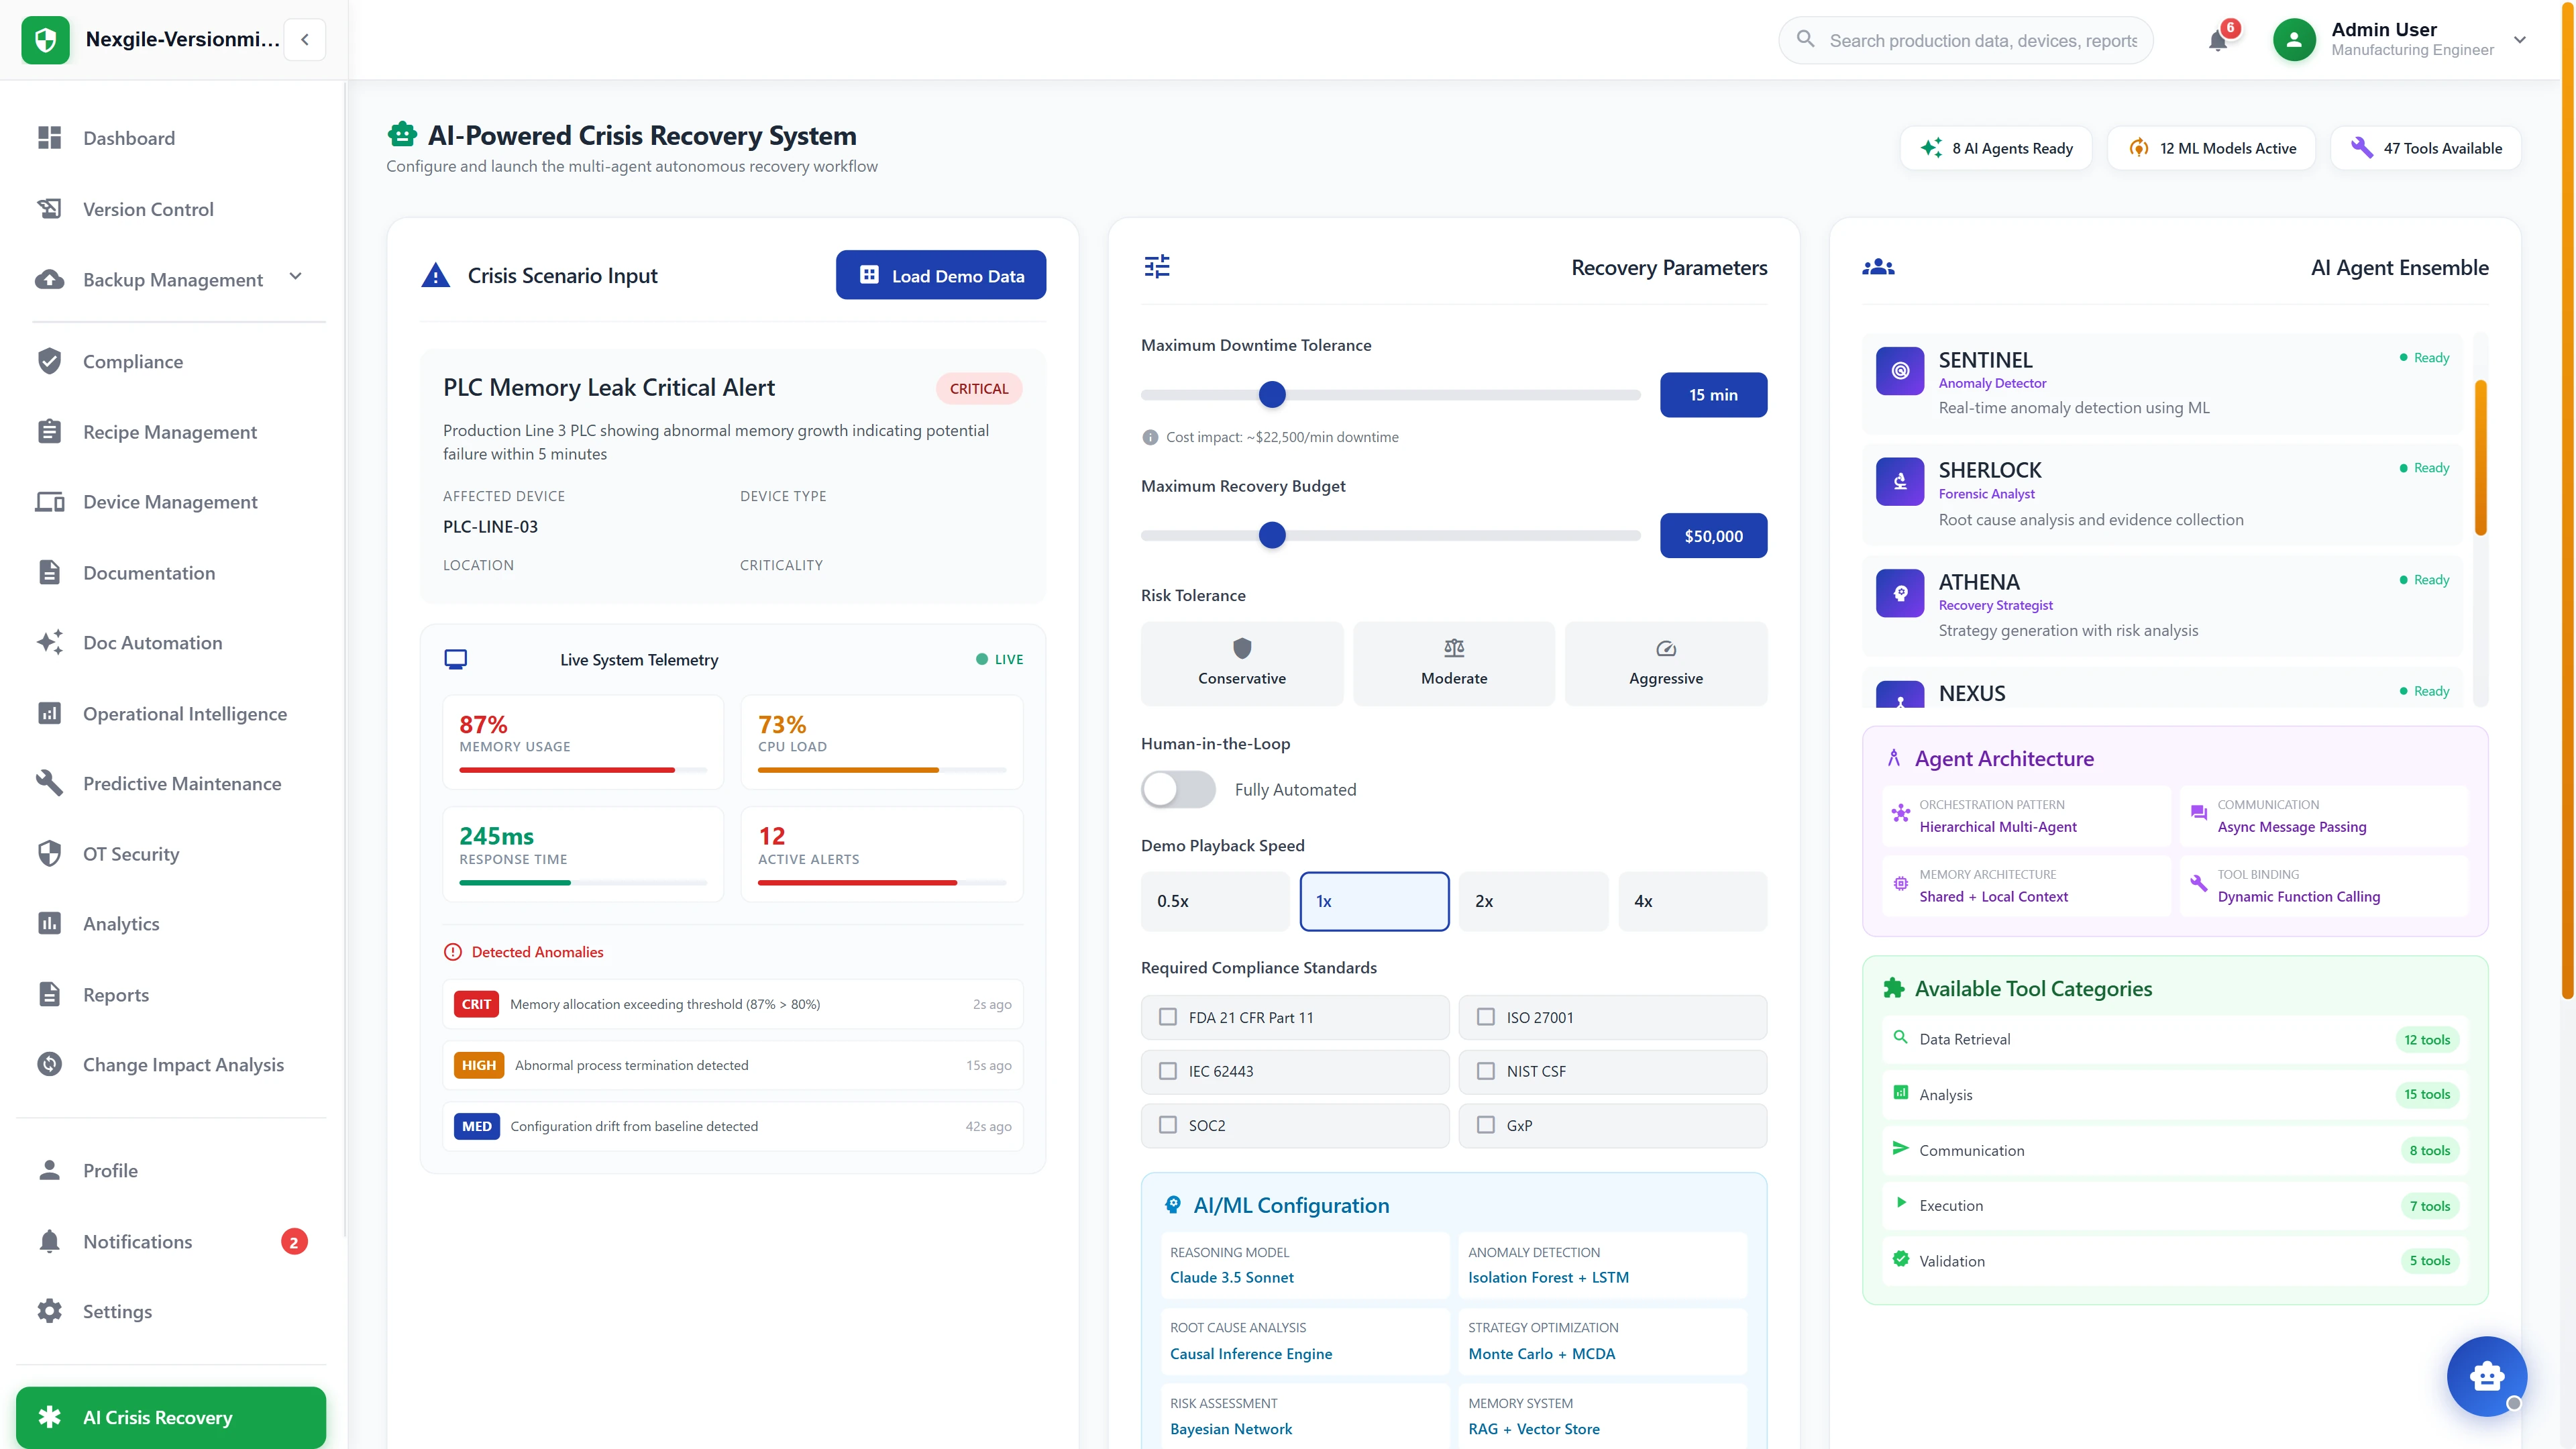The height and width of the screenshot is (1449, 2576).
Task: Click the Maximum Downtime Tolerance slider handle
Action: [1272, 395]
